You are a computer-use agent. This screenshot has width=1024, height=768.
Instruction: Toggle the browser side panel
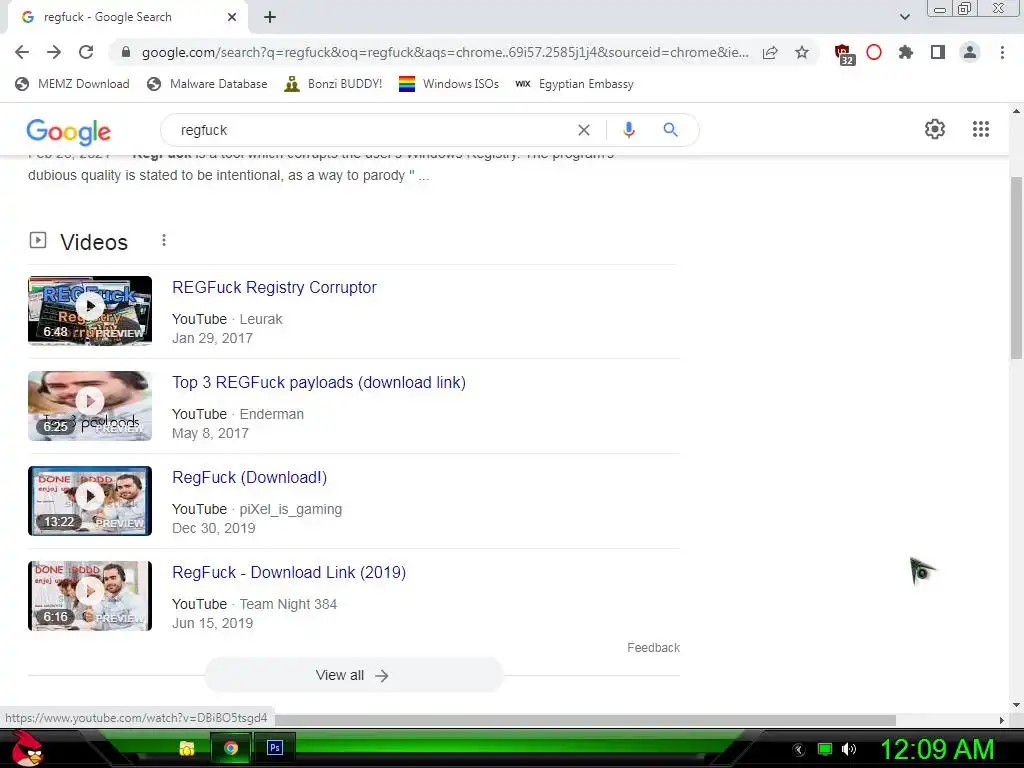click(x=938, y=52)
